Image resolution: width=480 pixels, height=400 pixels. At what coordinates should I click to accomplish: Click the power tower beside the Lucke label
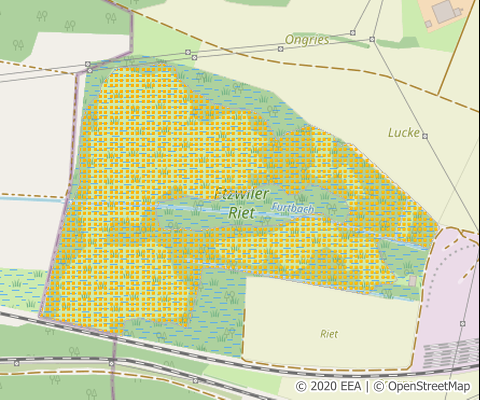tap(425, 136)
